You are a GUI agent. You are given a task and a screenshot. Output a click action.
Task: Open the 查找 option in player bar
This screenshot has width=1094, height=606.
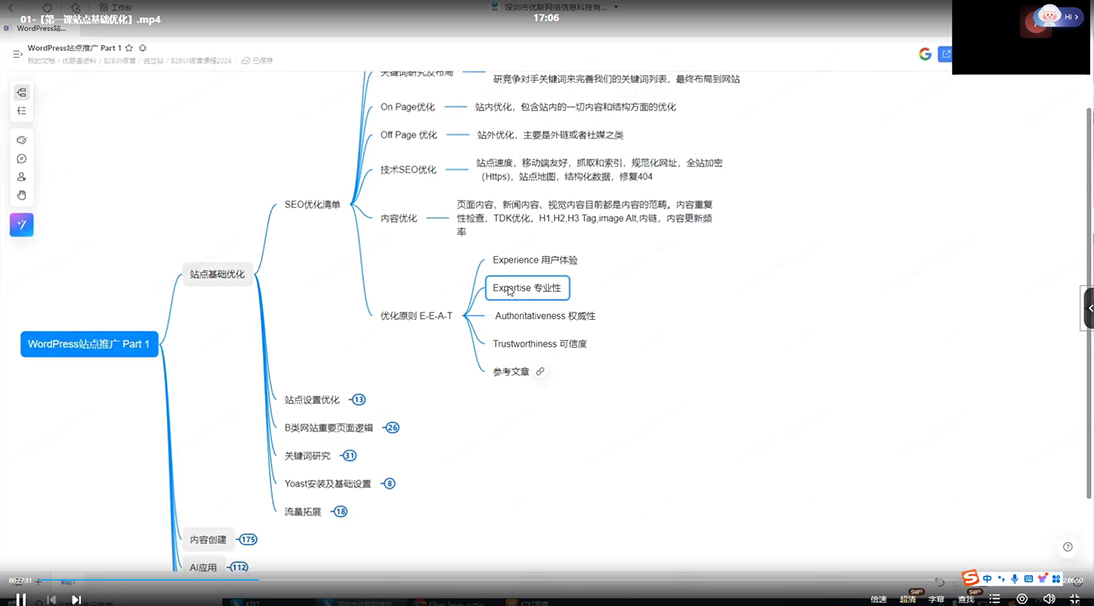[x=965, y=598]
